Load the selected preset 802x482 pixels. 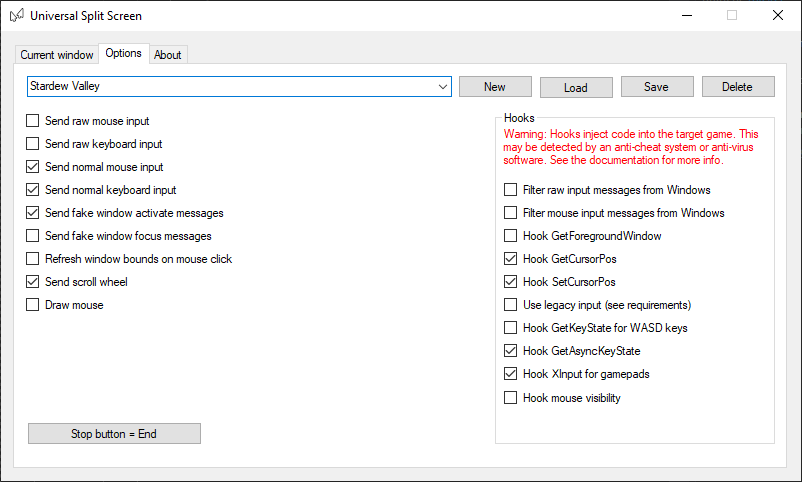pos(576,87)
